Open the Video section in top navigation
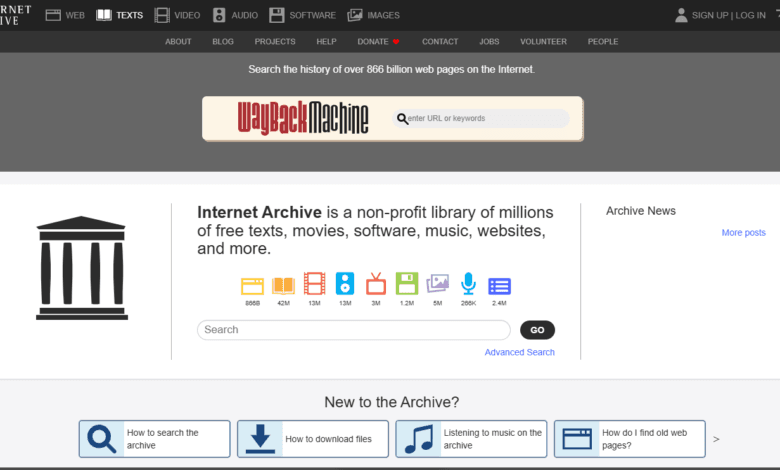 [177, 15]
